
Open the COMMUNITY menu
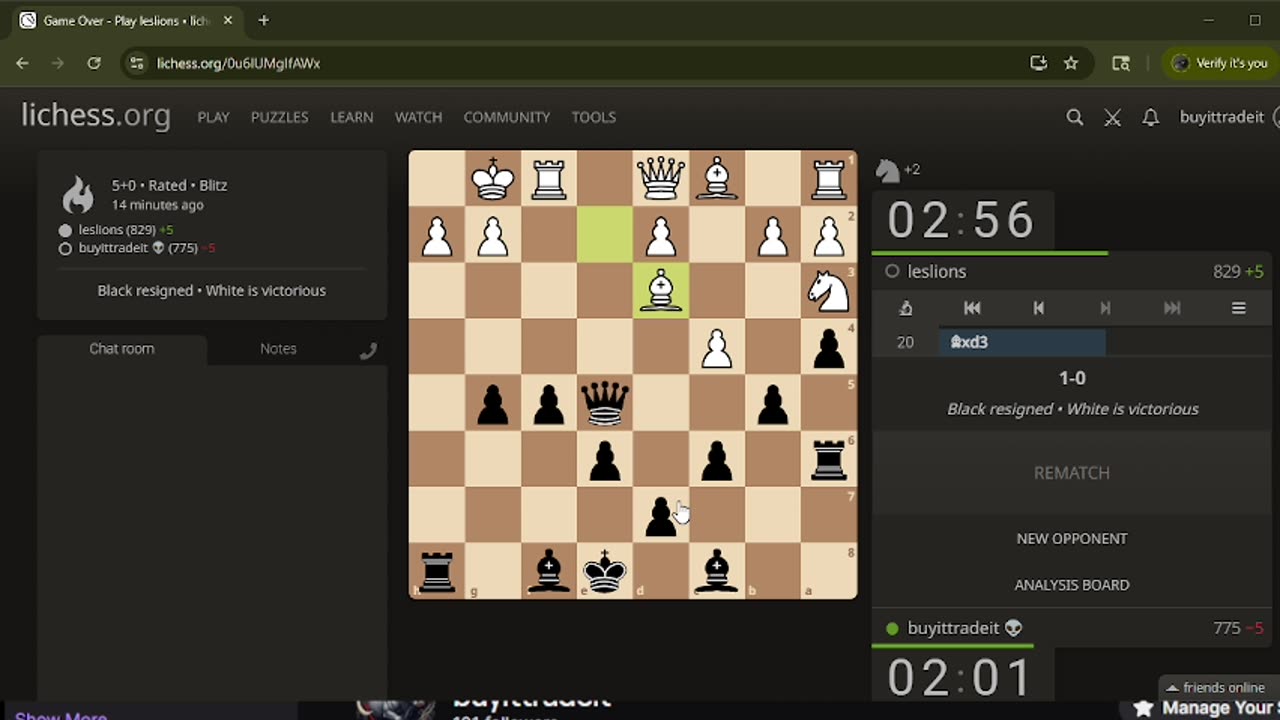[506, 117]
